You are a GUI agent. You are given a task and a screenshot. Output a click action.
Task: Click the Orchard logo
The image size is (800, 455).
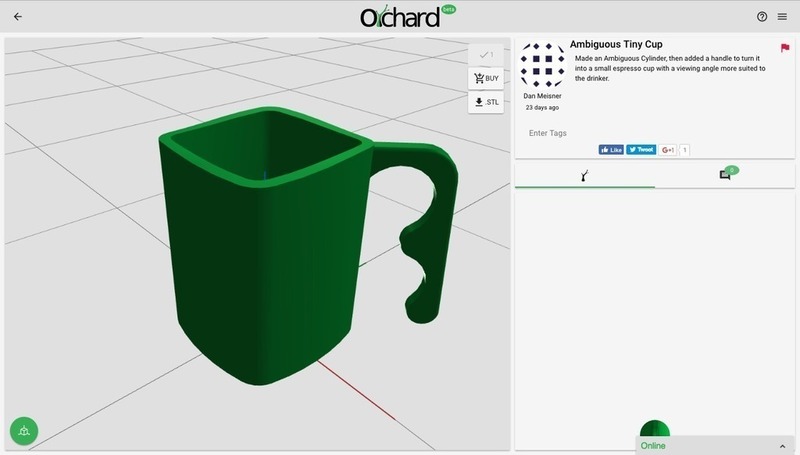click(400, 17)
